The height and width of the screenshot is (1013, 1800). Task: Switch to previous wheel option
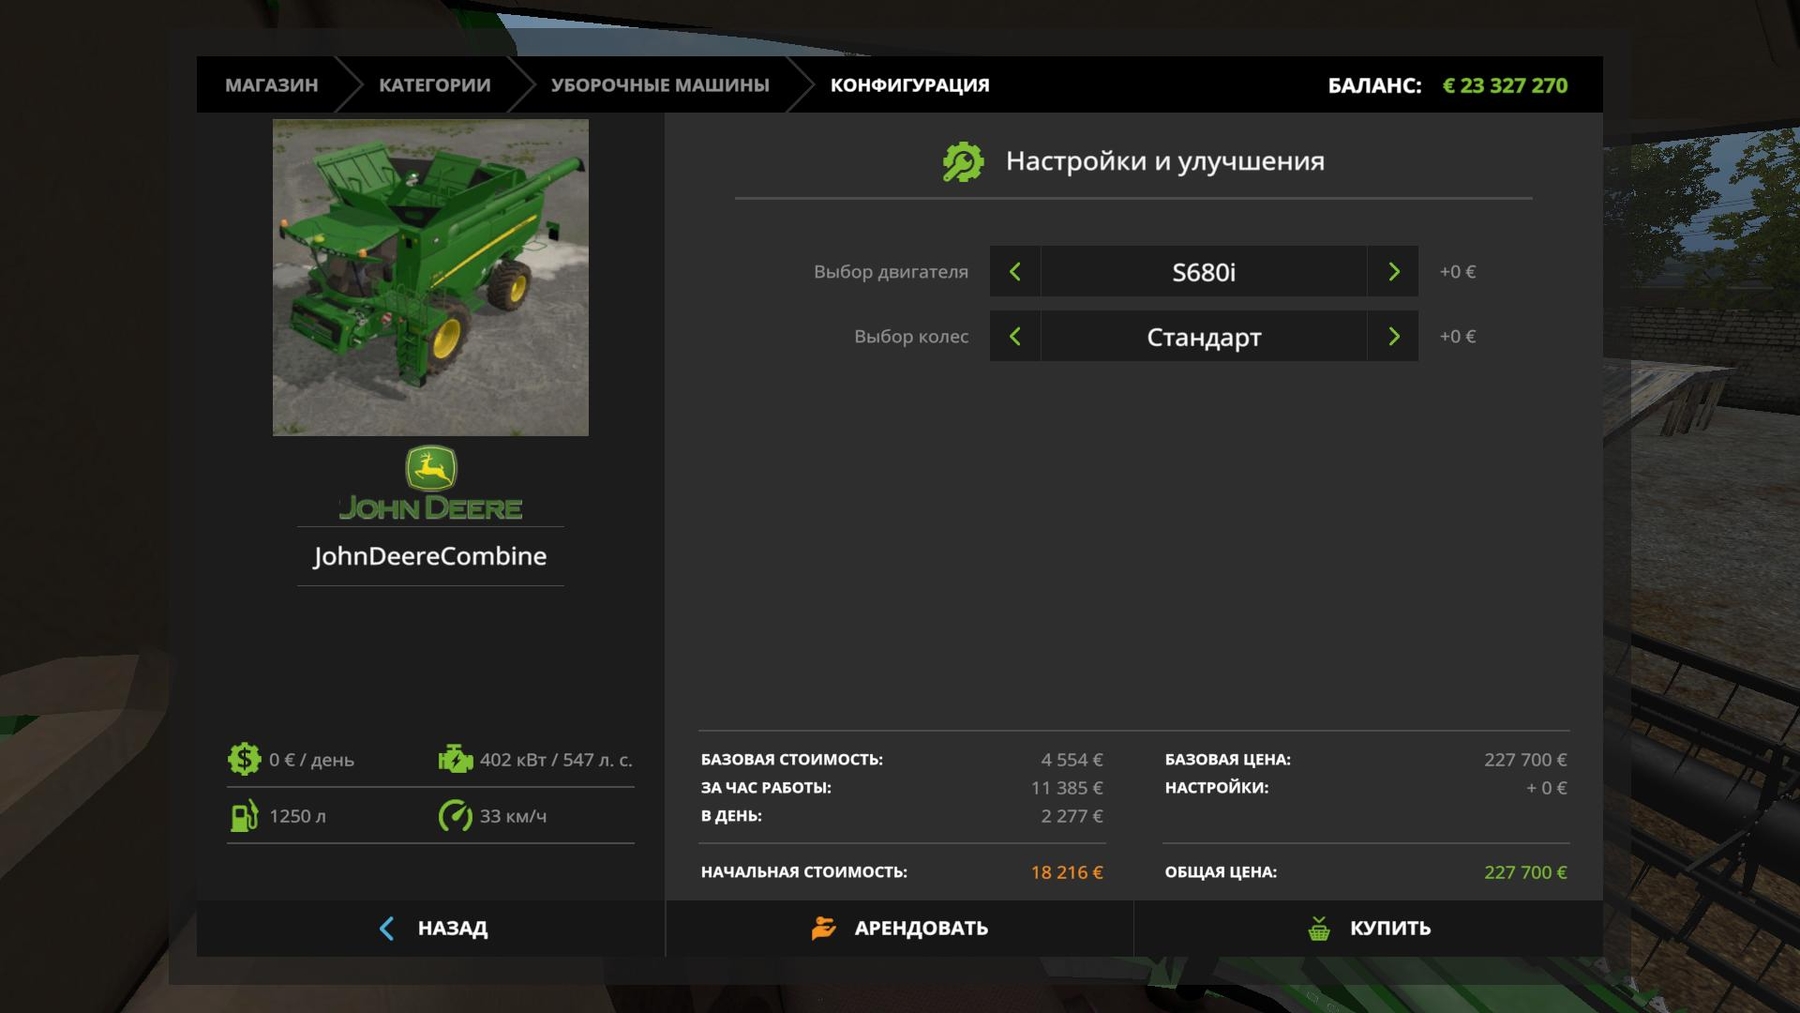pos(1015,337)
